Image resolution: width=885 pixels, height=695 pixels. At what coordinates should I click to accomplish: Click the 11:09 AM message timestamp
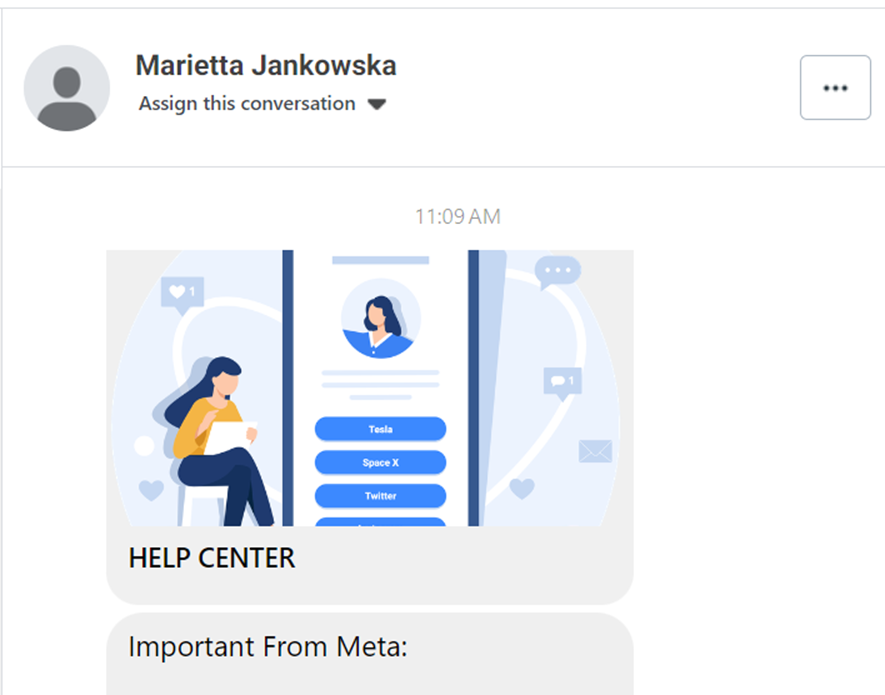coord(458,217)
